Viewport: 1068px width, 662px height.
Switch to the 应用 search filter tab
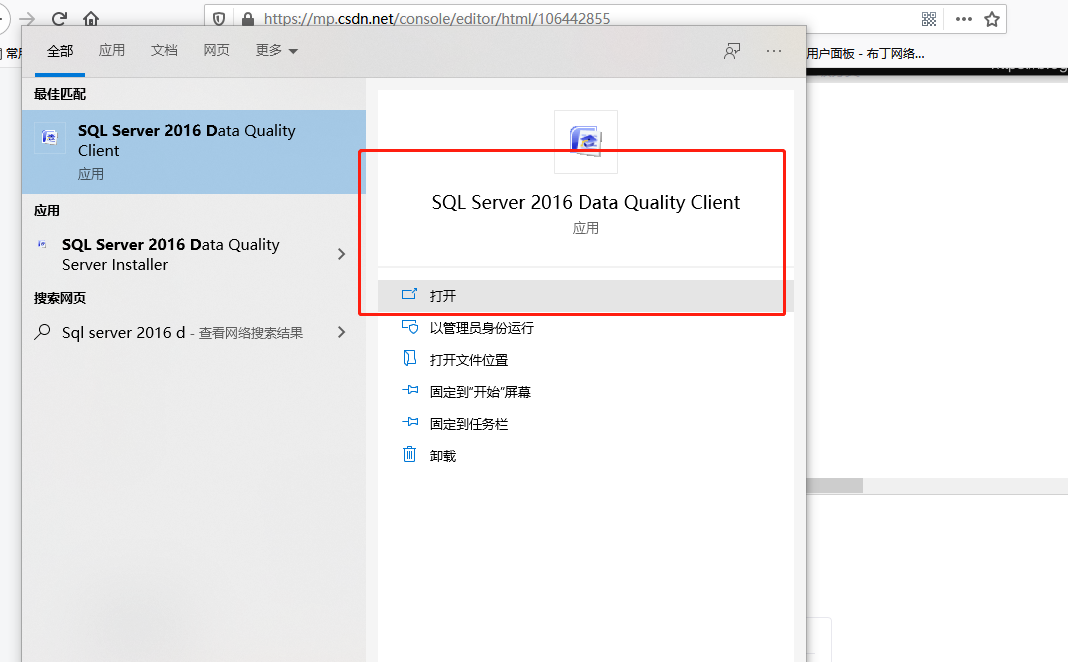click(112, 49)
